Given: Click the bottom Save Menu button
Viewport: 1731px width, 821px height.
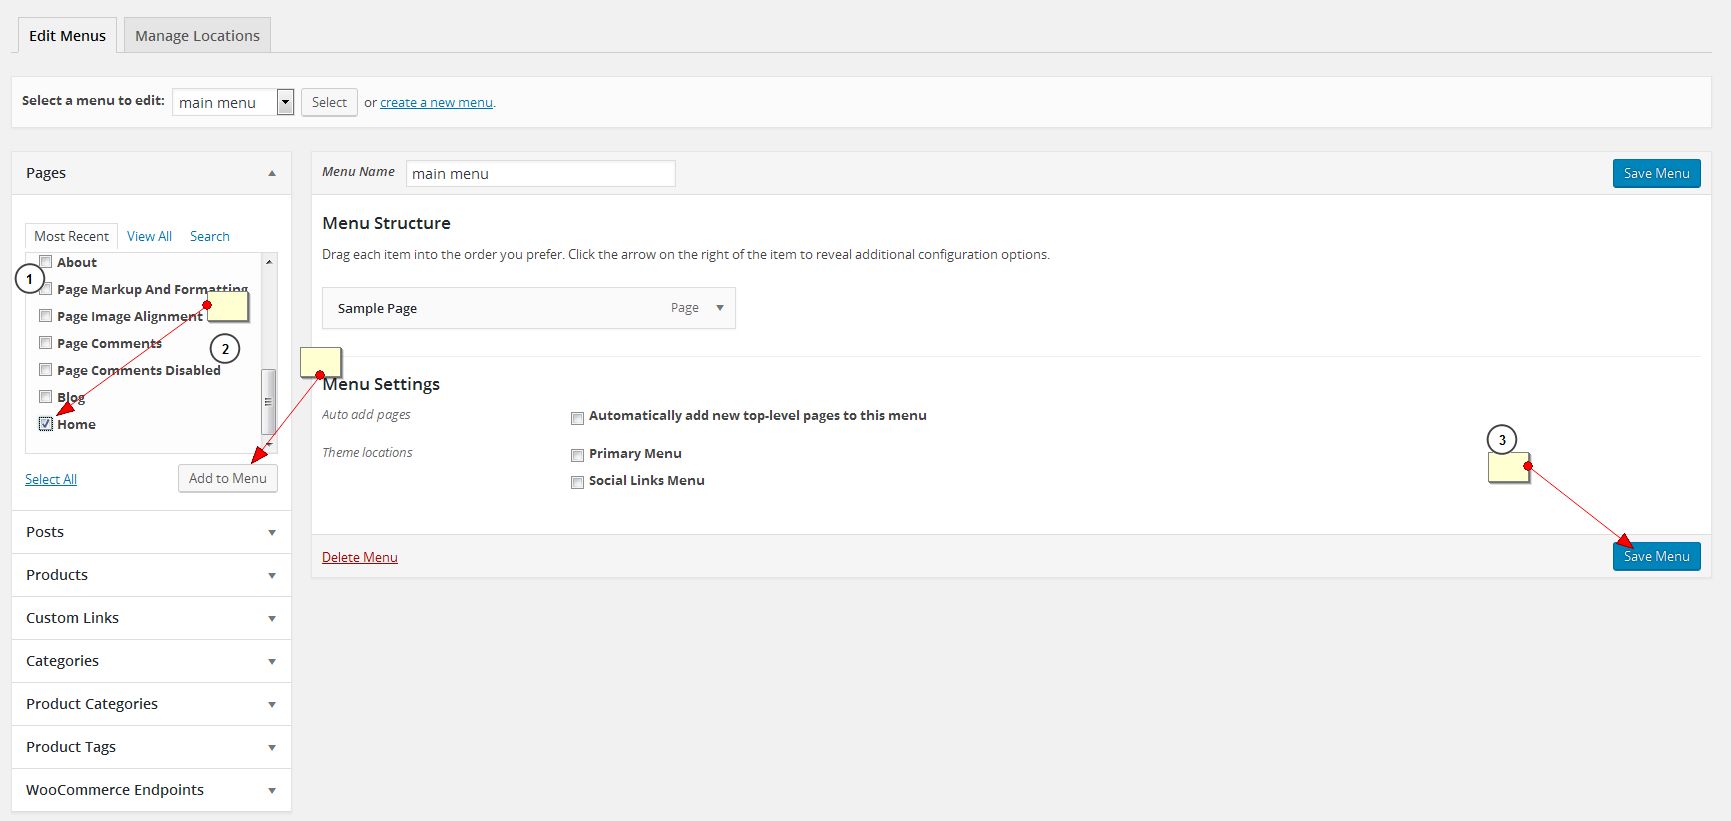Looking at the screenshot, I should 1656,556.
